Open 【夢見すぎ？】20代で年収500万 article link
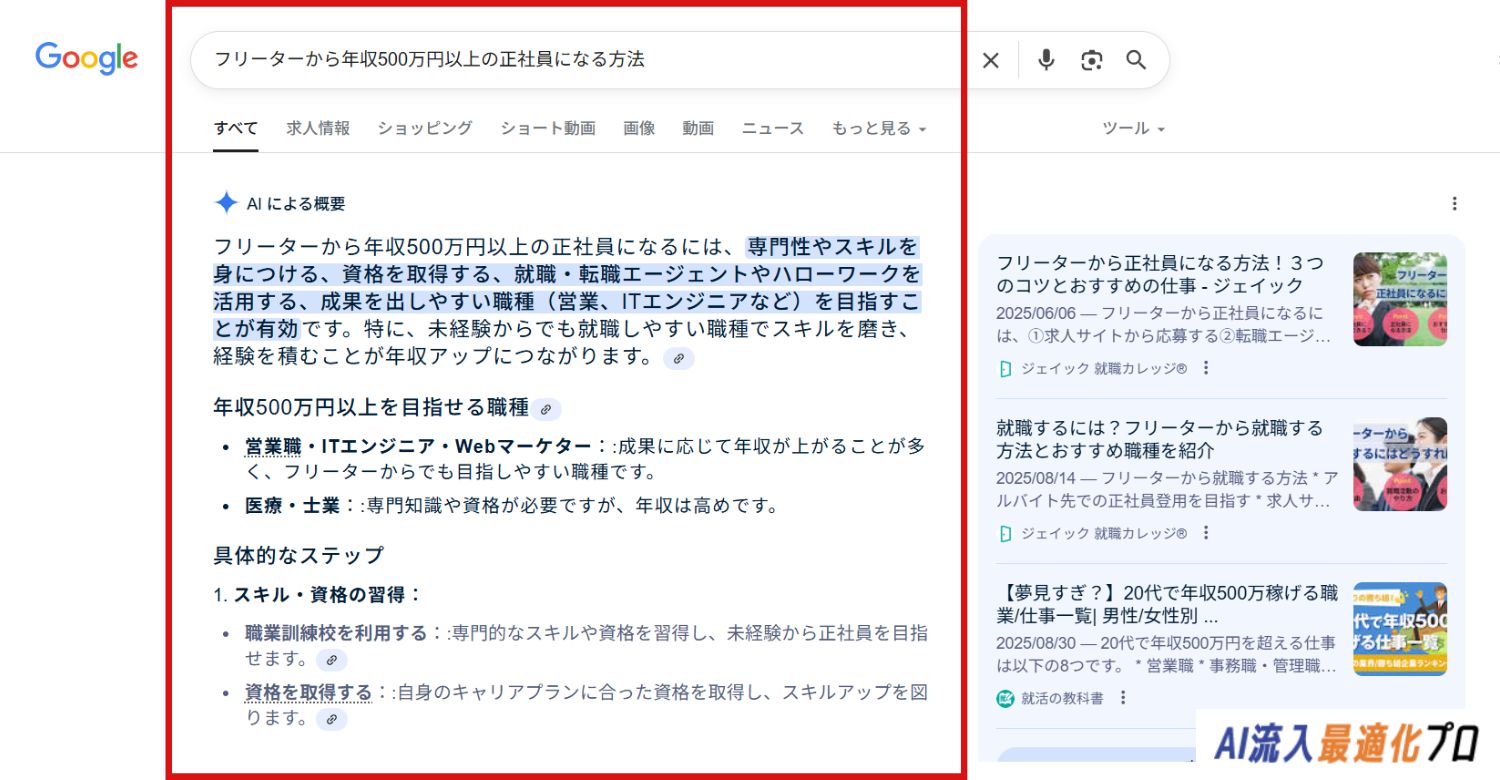 point(1166,604)
